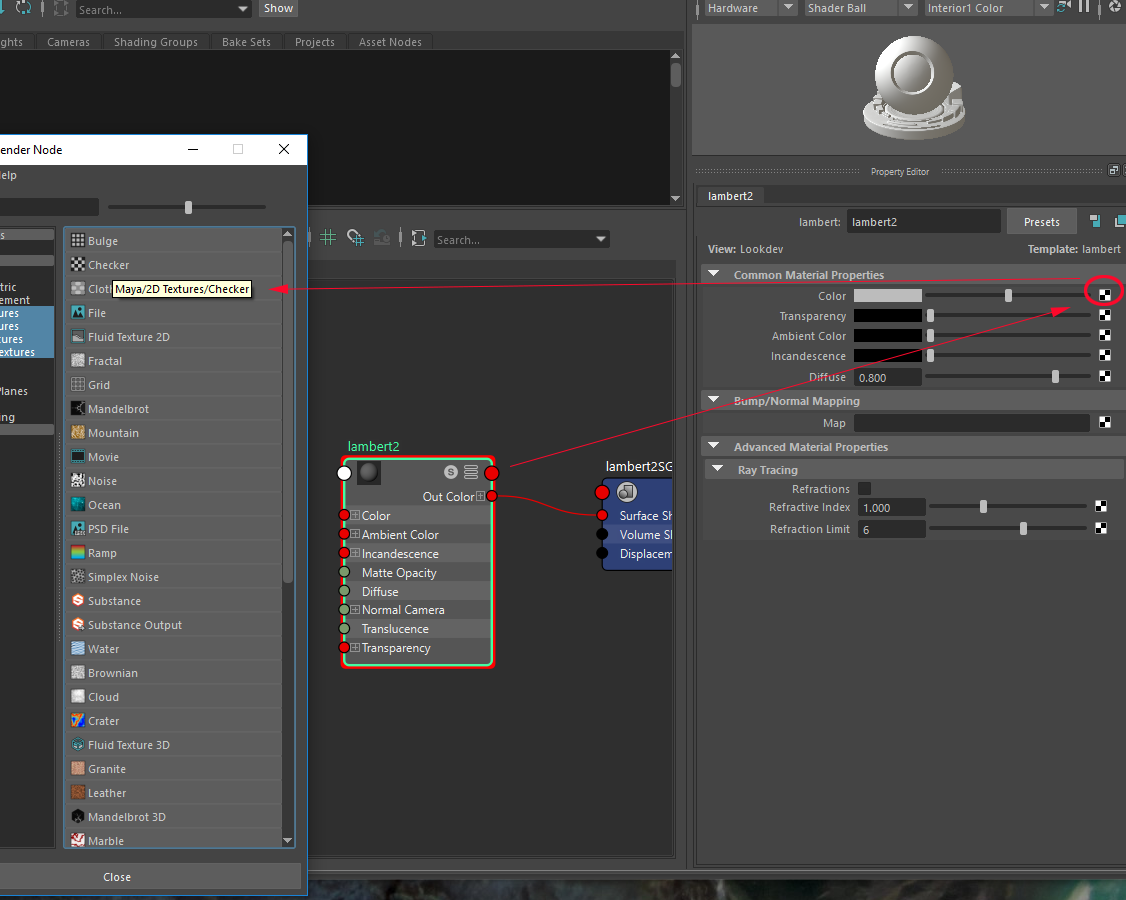Viewport: 1126px width, 900px height.
Task: Collapse the Ray Tracing section
Action: 718,470
